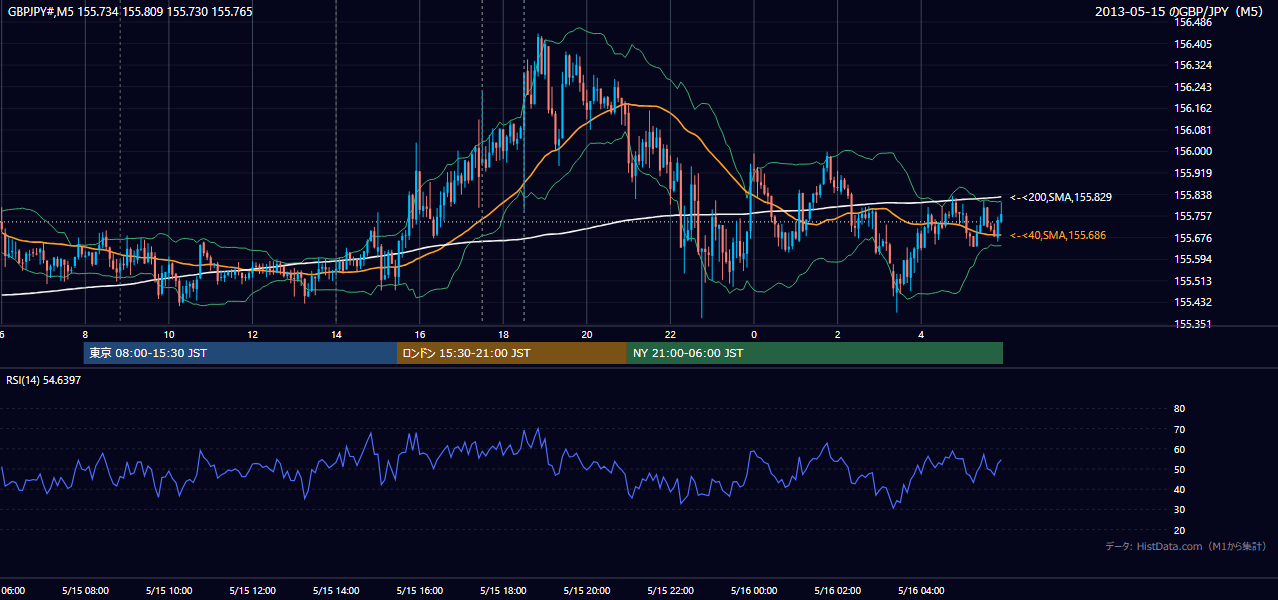Screen dimensions: 1278x600
Task: Click the 156.243 price axis label
Action: coord(1193,87)
